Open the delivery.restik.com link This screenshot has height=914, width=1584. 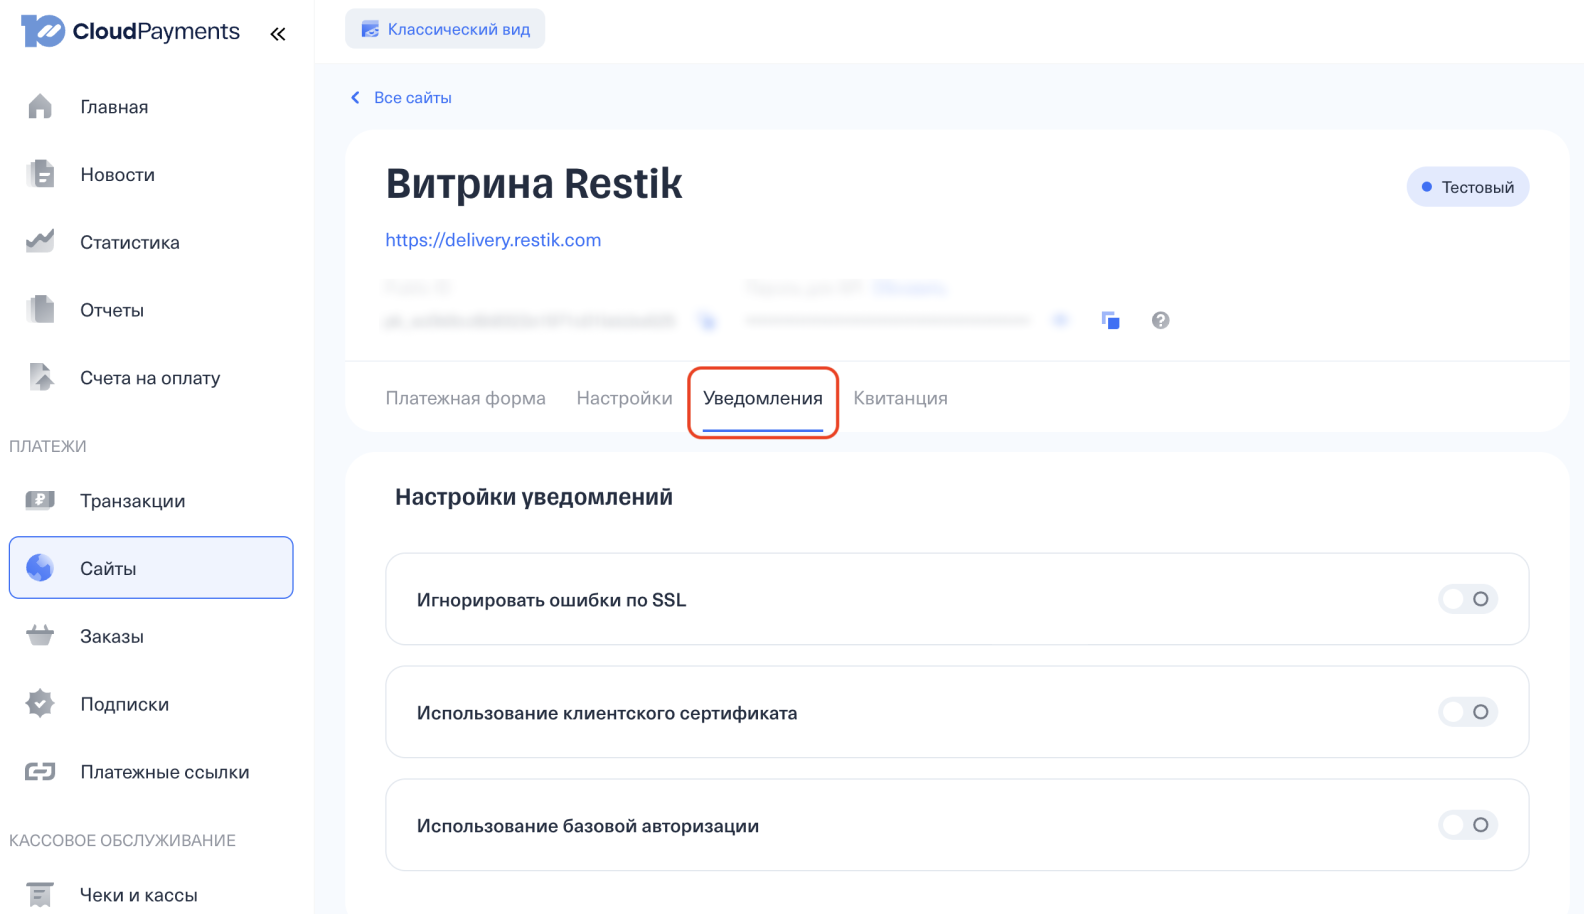coord(493,240)
